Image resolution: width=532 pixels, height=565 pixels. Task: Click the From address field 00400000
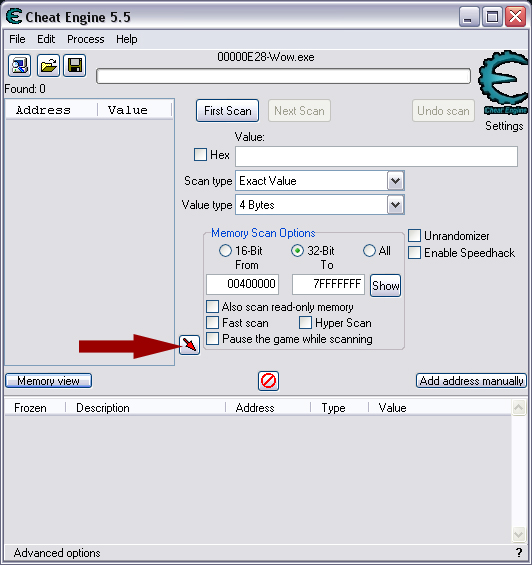[x=243, y=284]
